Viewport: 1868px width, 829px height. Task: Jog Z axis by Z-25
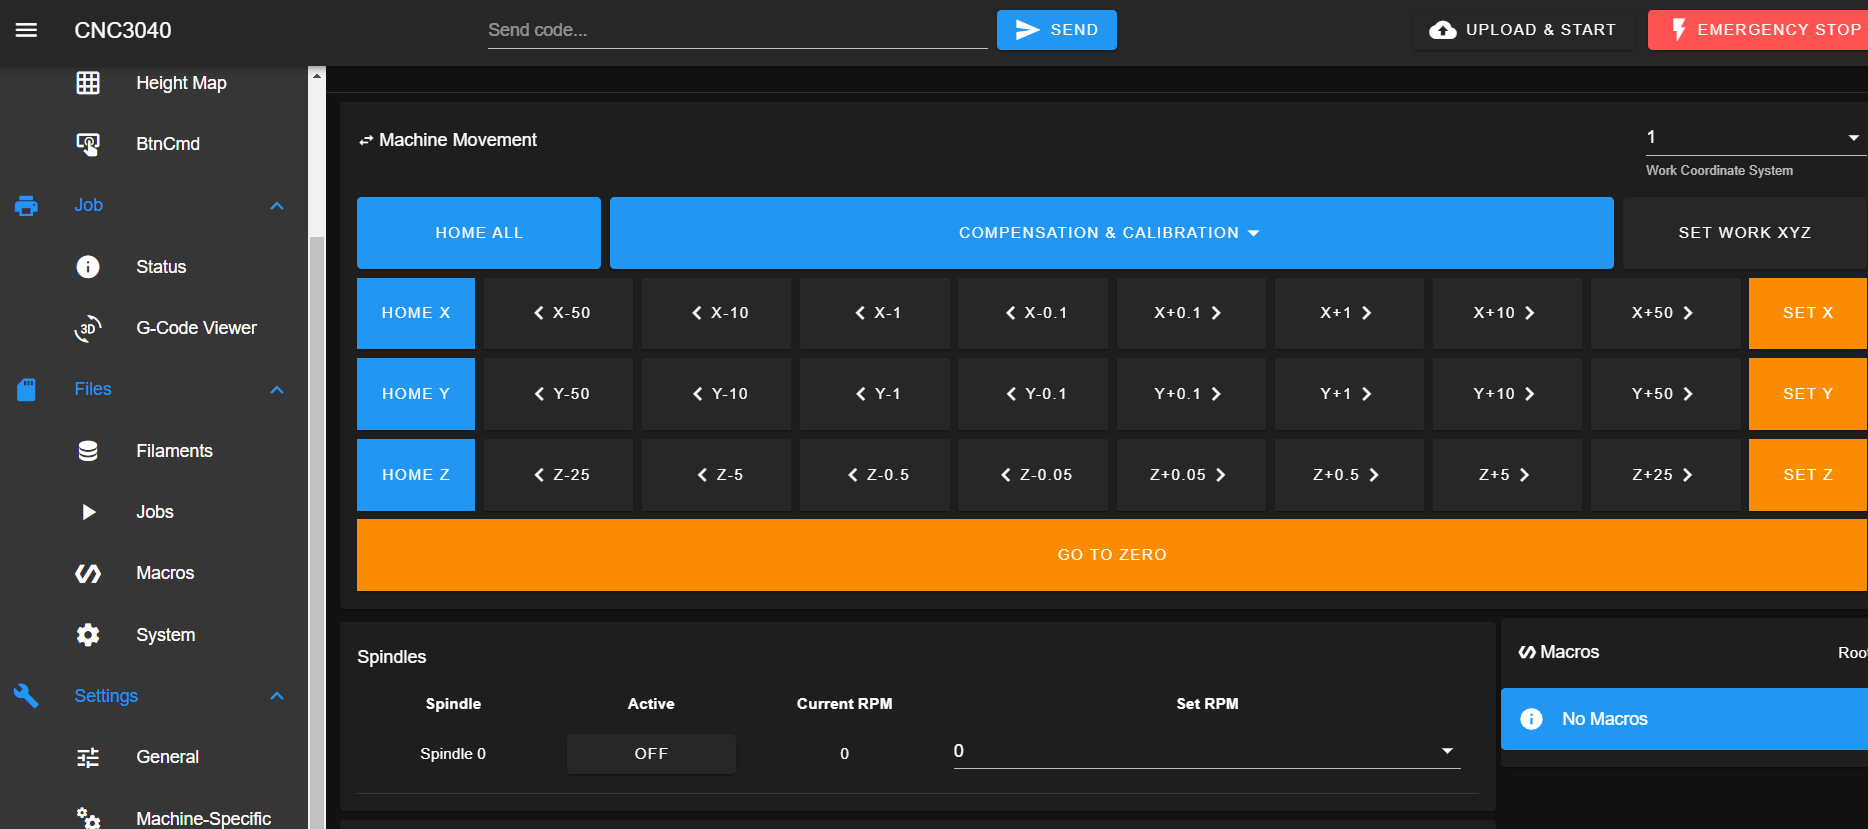coord(559,475)
